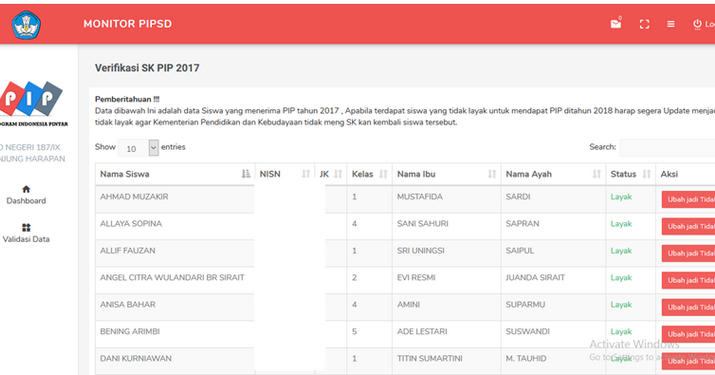
Task: Sort table by Nama Ibu column
Action: pyautogui.click(x=446, y=174)
